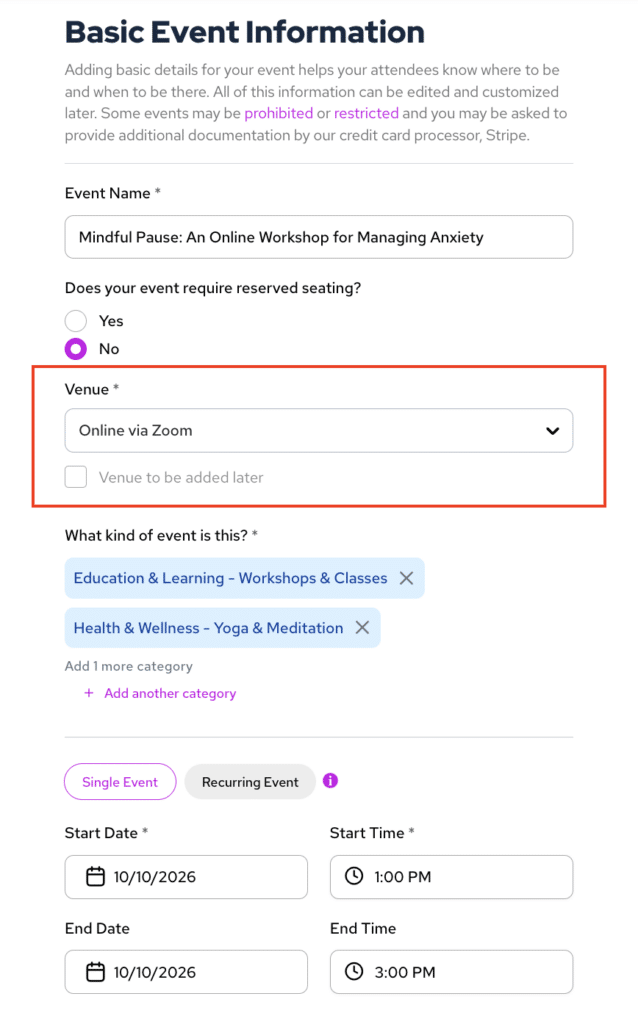Remove the Education & Learning category tag
This screenshot has height=1024, width=638.
(406, 578)
